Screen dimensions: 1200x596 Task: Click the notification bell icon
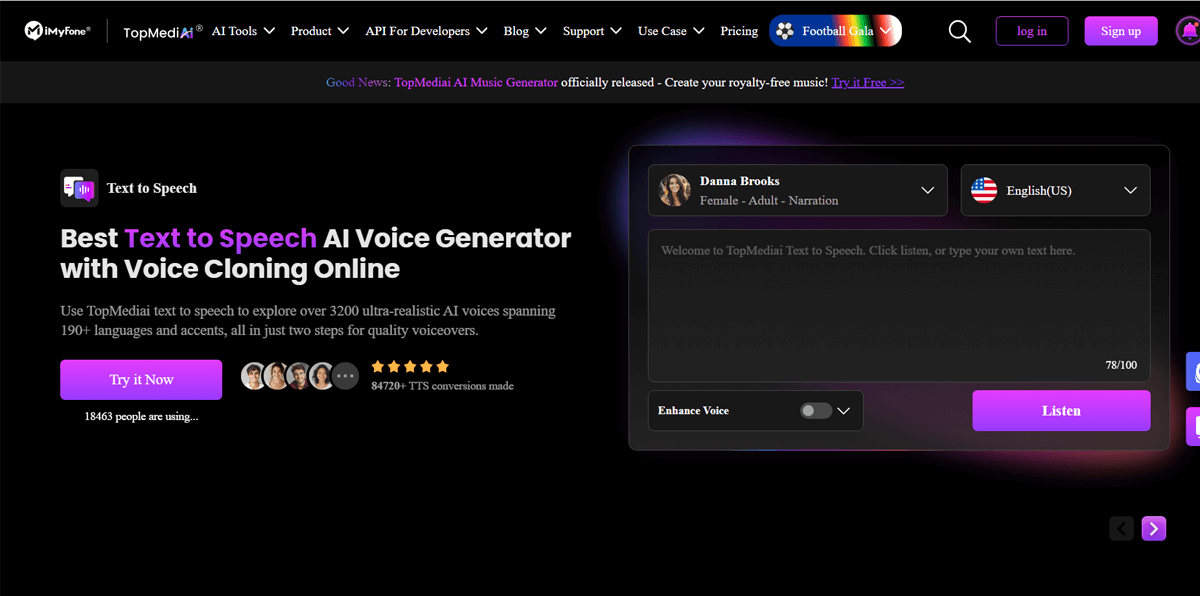pos(1188,31)
